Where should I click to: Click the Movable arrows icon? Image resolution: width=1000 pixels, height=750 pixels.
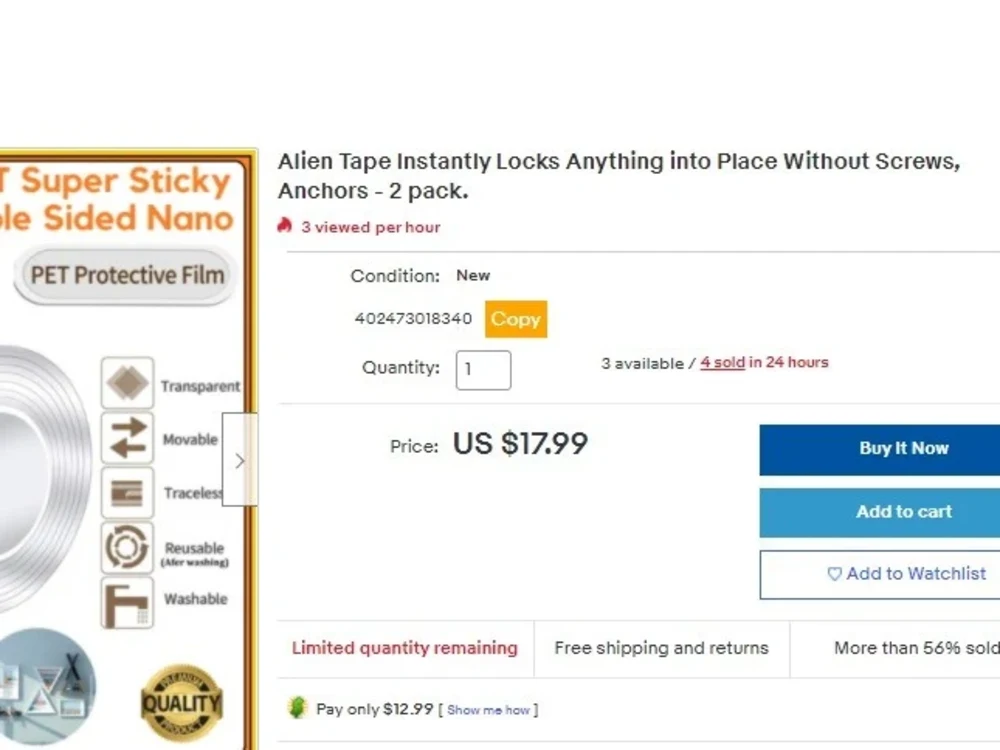tap(128, 438)
